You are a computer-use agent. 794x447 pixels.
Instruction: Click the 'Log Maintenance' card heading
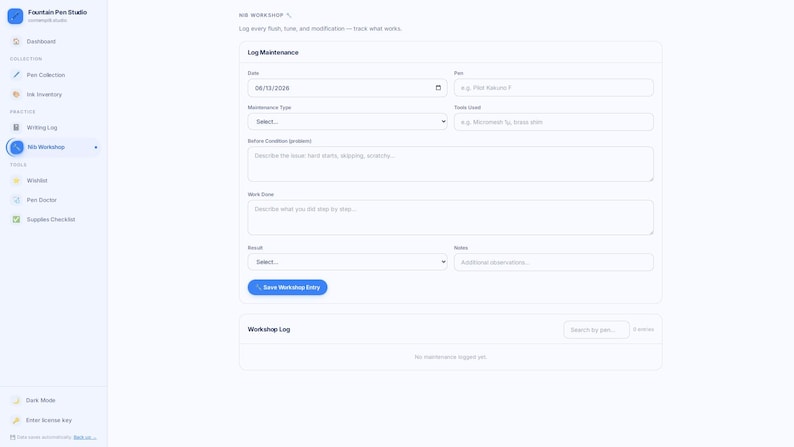pos(273,53)
